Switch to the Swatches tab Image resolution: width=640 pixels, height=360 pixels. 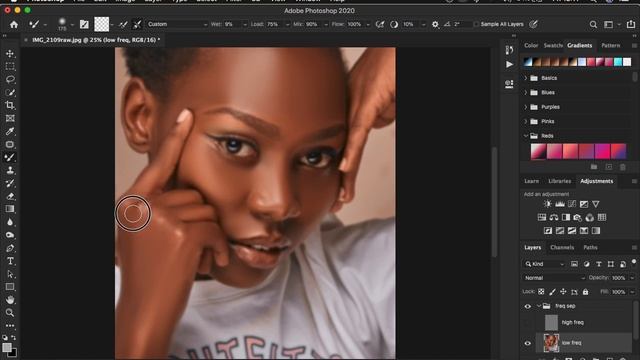click(x=553, y=46)
